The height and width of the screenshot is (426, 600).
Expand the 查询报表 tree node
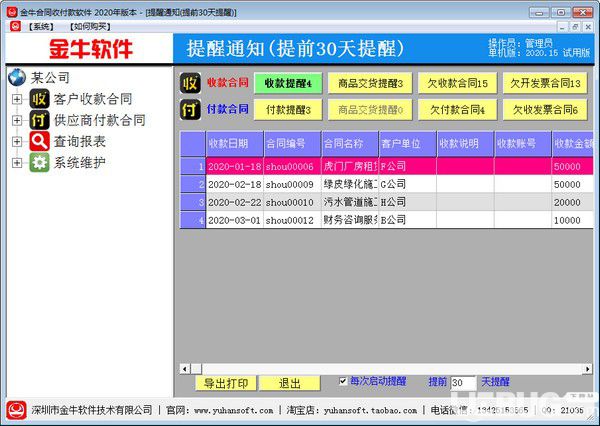pos(17,141)
